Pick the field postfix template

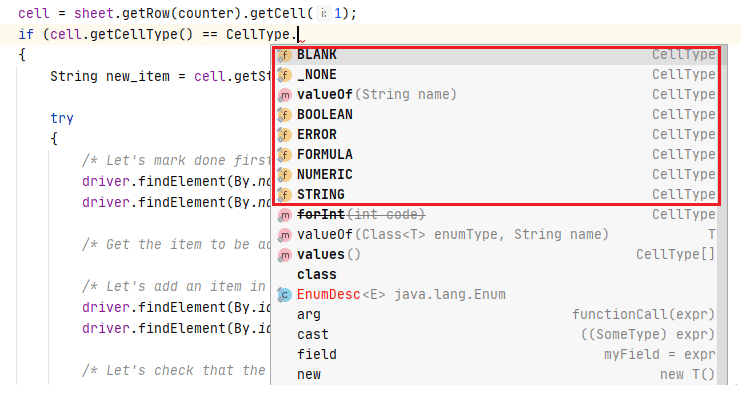point(316,355)
